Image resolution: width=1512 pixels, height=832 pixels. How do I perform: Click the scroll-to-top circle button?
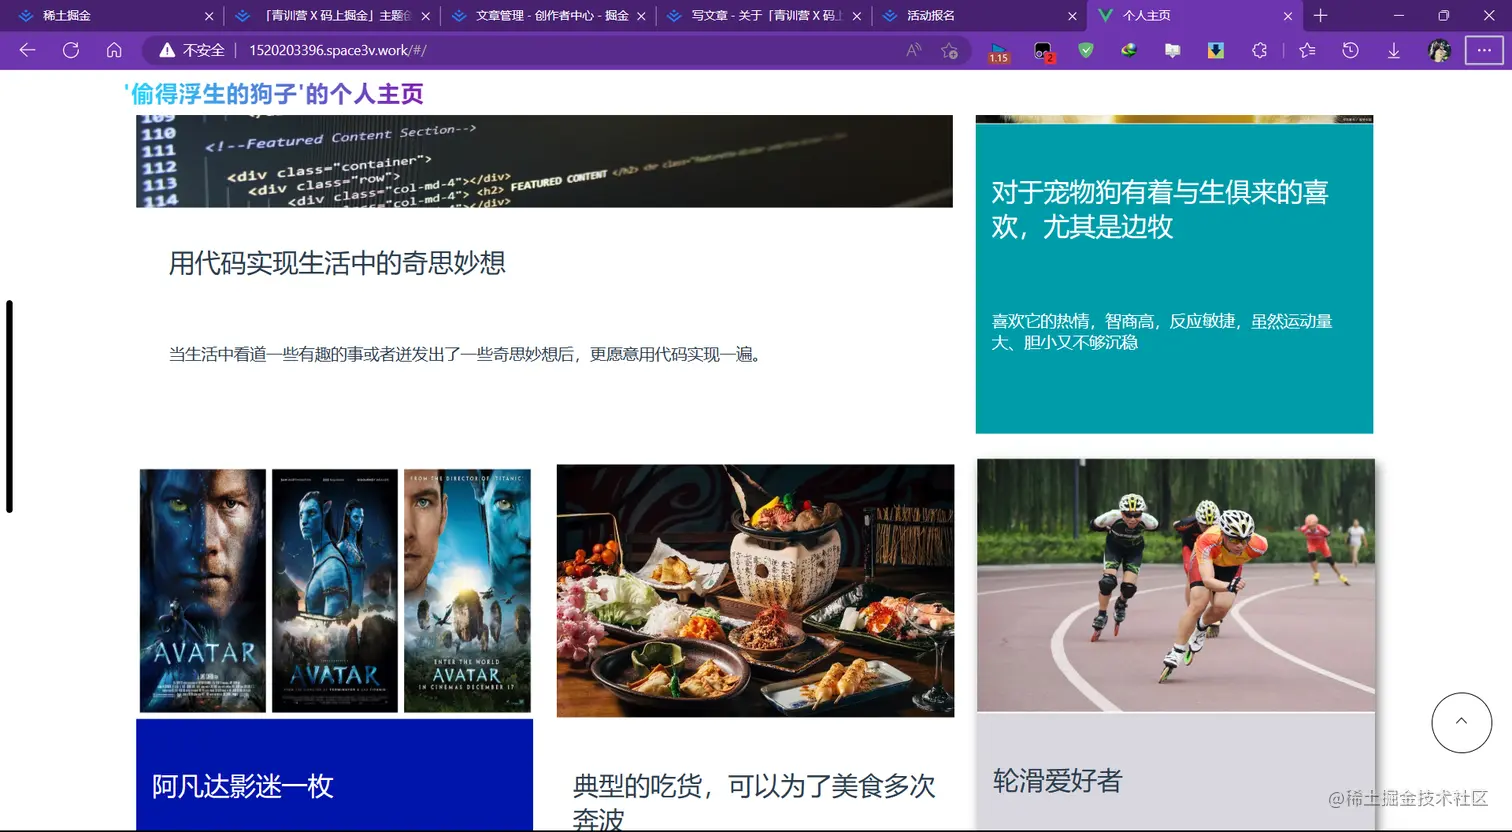click(x=1461, y=722)
